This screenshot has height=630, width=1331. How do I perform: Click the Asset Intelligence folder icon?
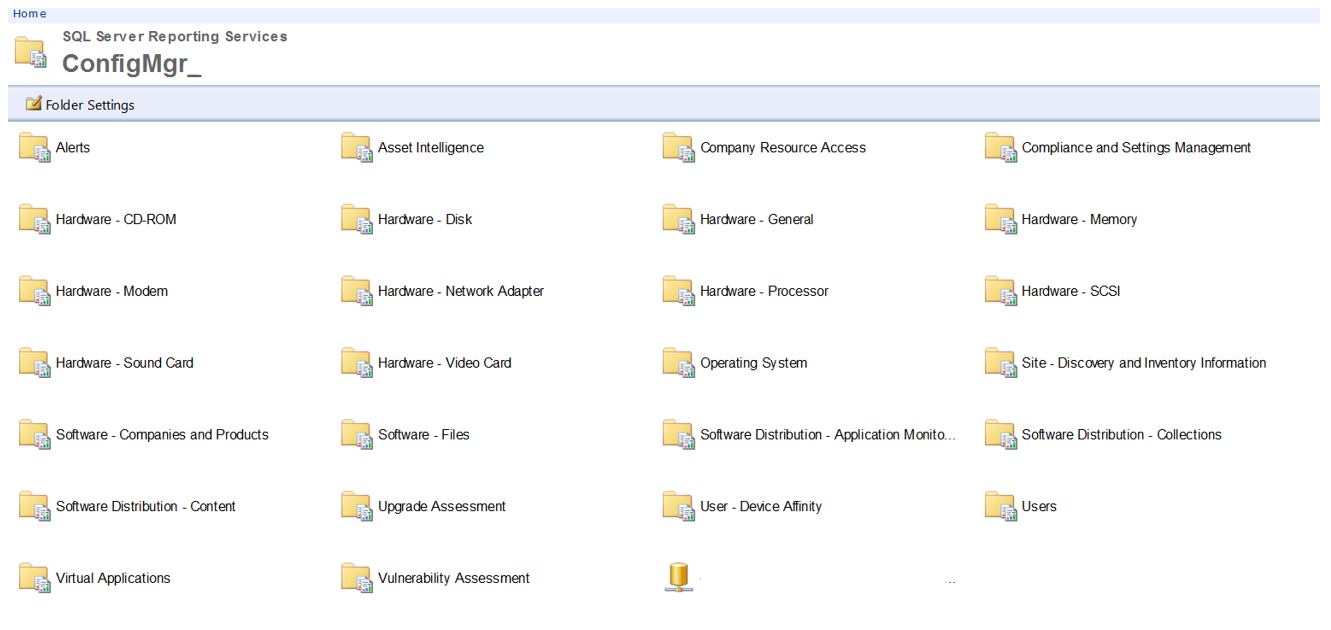[x=356, y=148]
